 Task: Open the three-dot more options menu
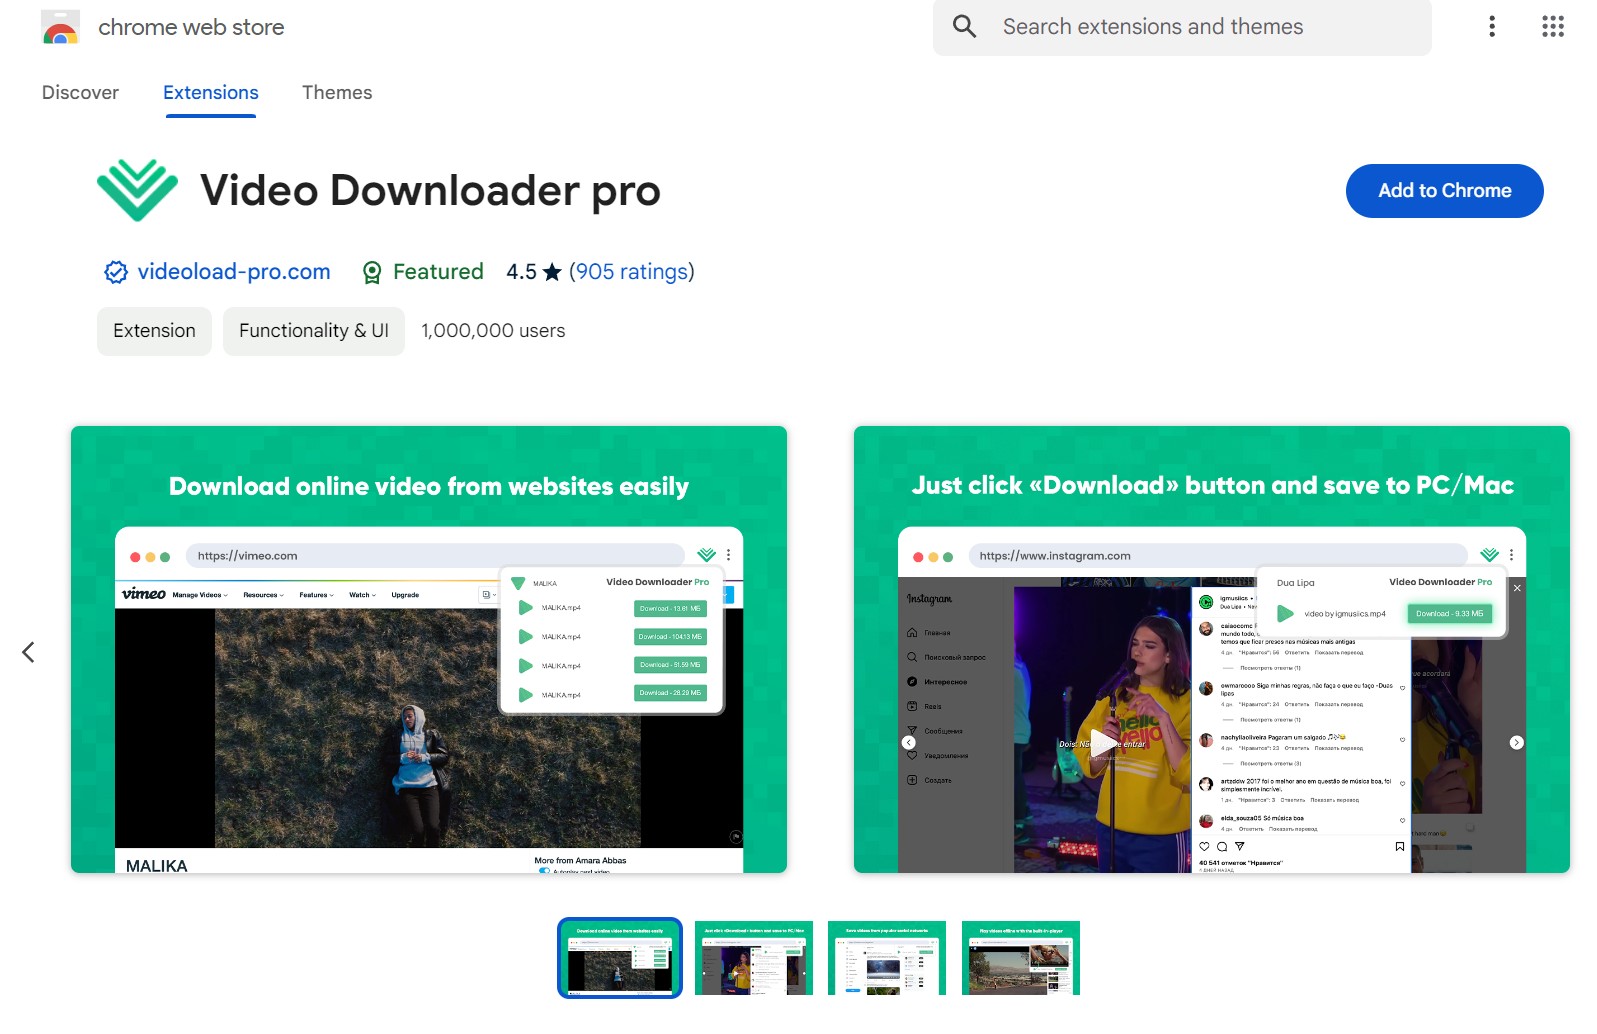(1492, 27)
